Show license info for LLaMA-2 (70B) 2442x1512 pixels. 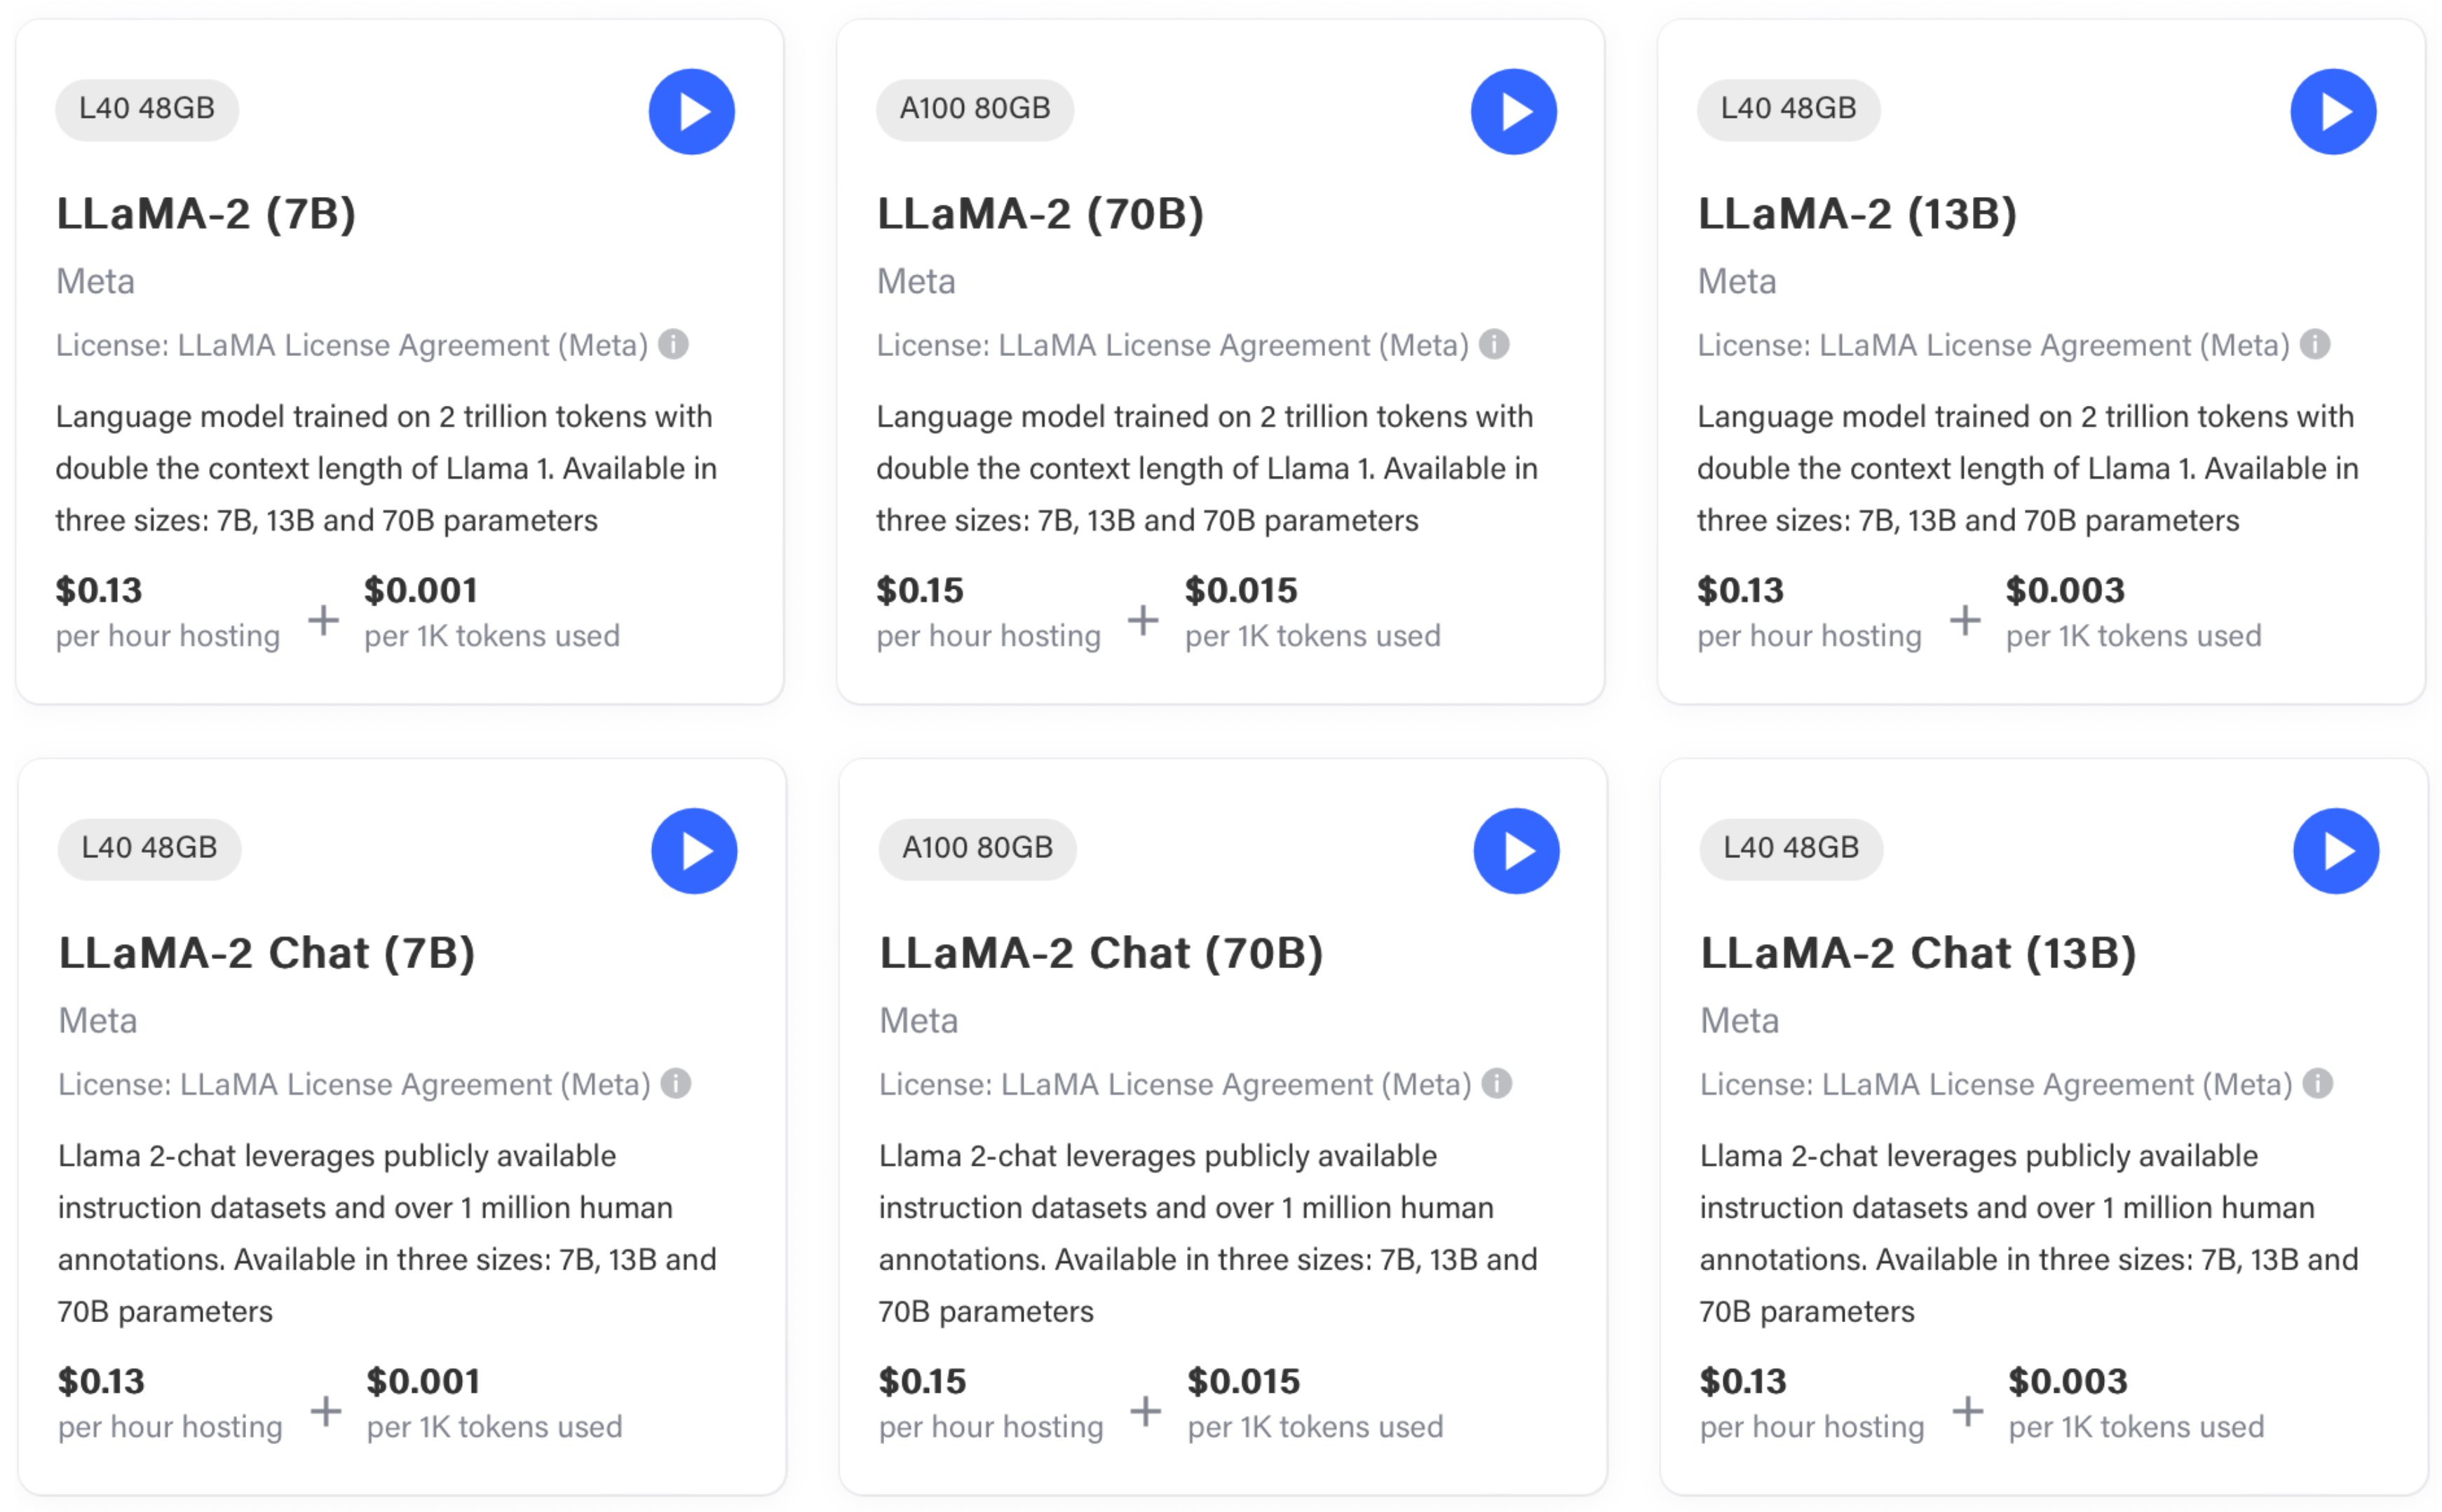point(1494,344)
